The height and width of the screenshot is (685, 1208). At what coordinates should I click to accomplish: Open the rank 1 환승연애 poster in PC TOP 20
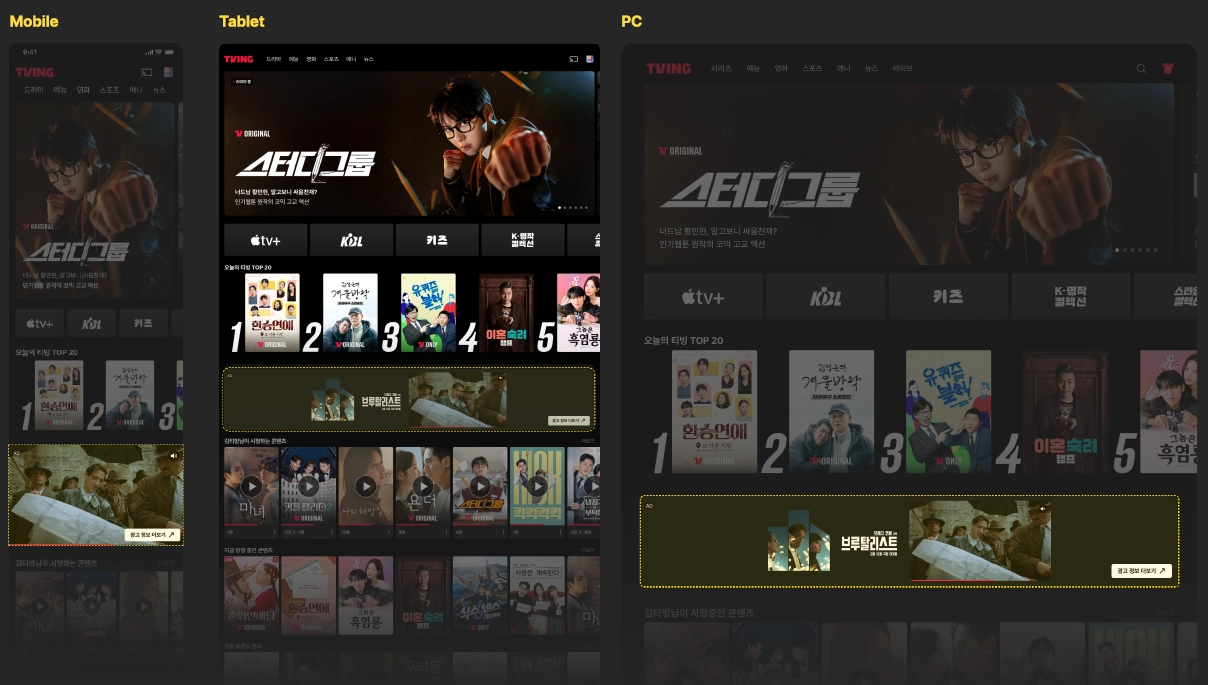coord(715,411)
